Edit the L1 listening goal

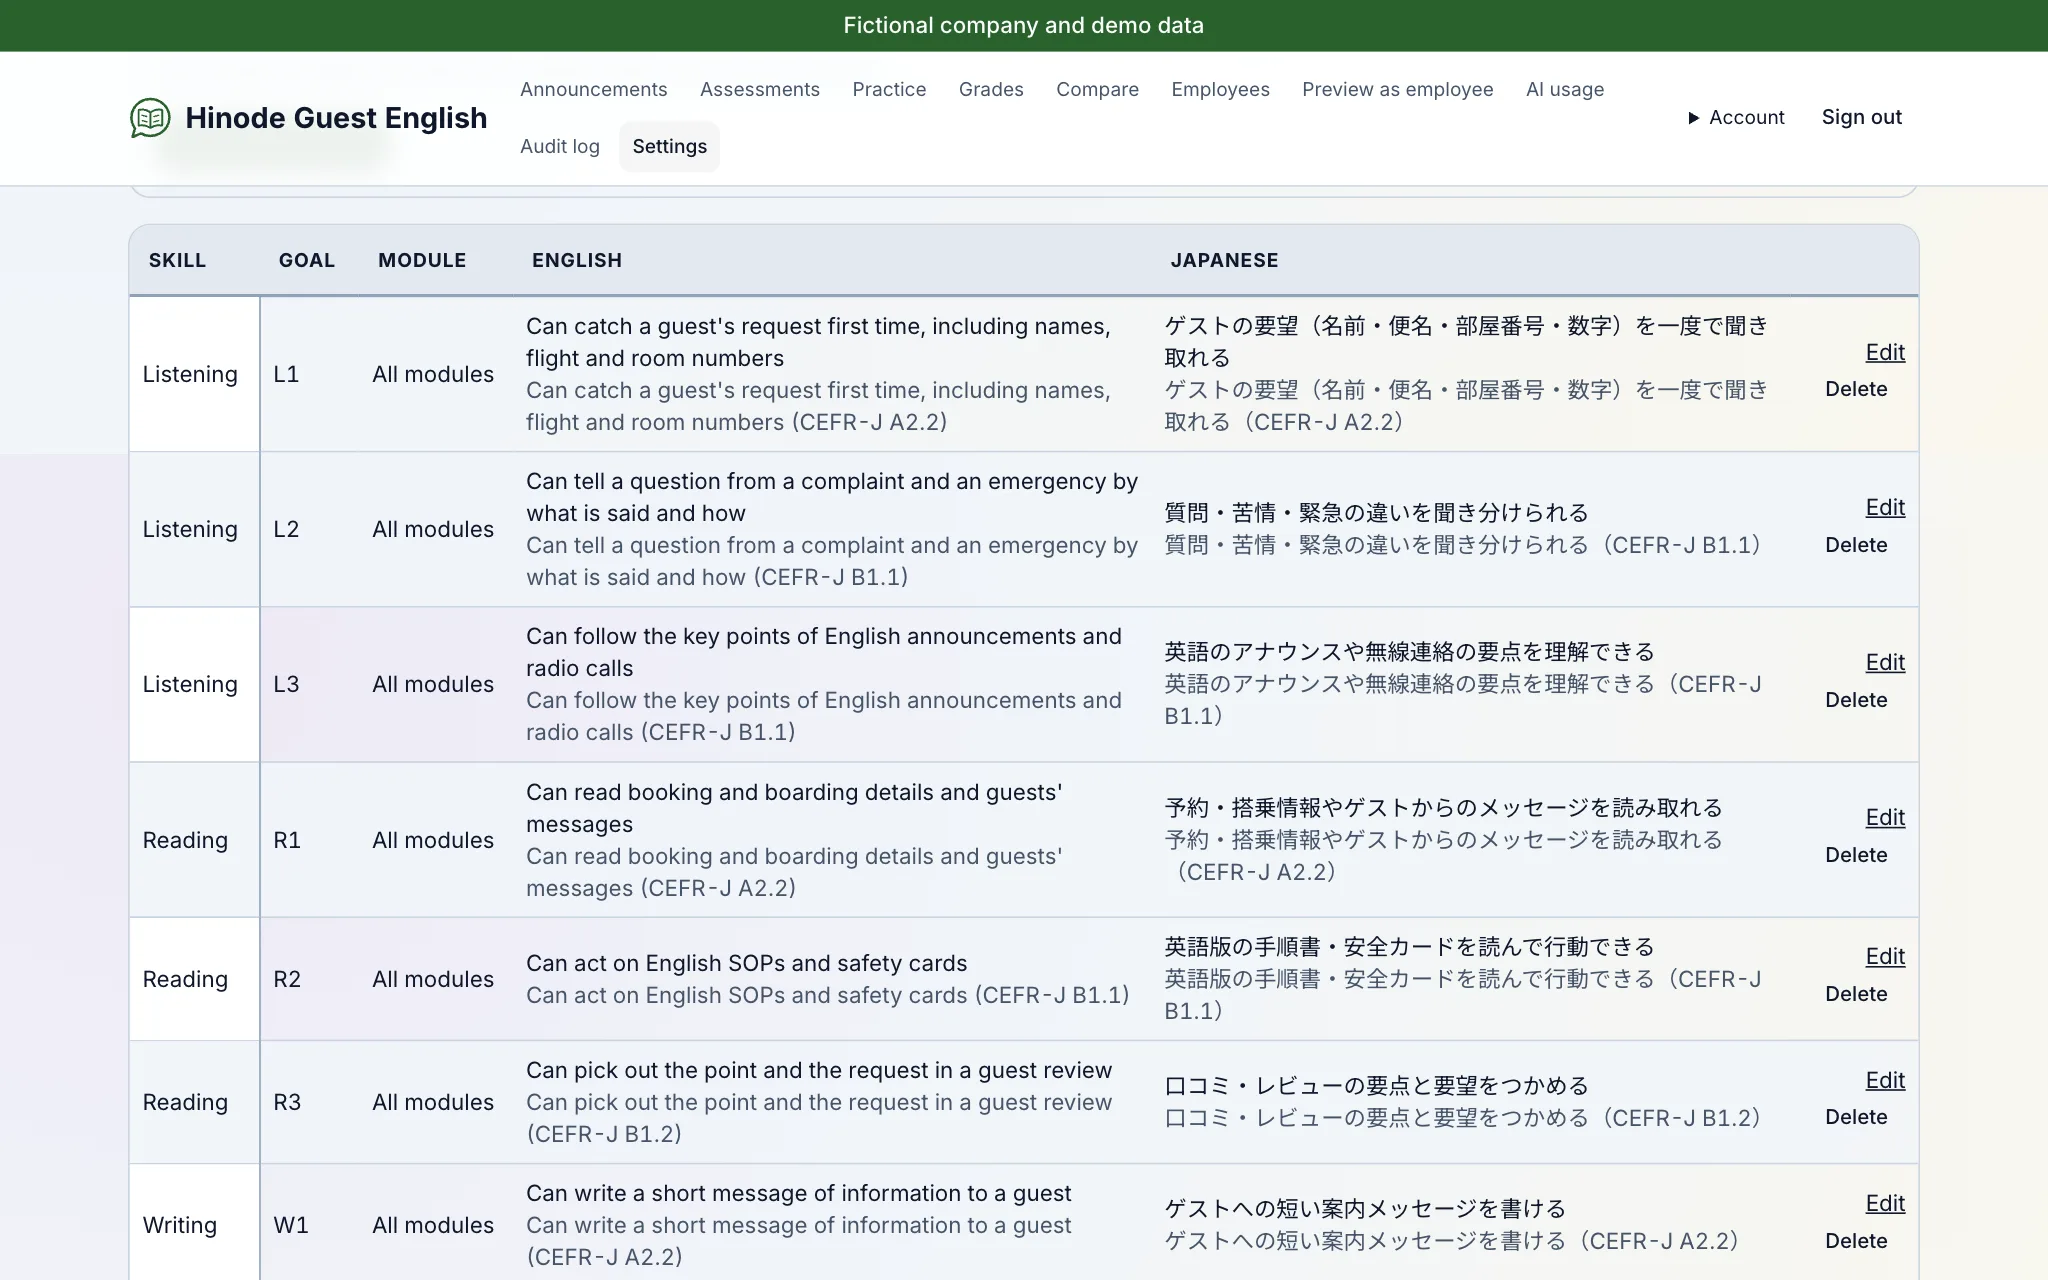[1885, 352]
